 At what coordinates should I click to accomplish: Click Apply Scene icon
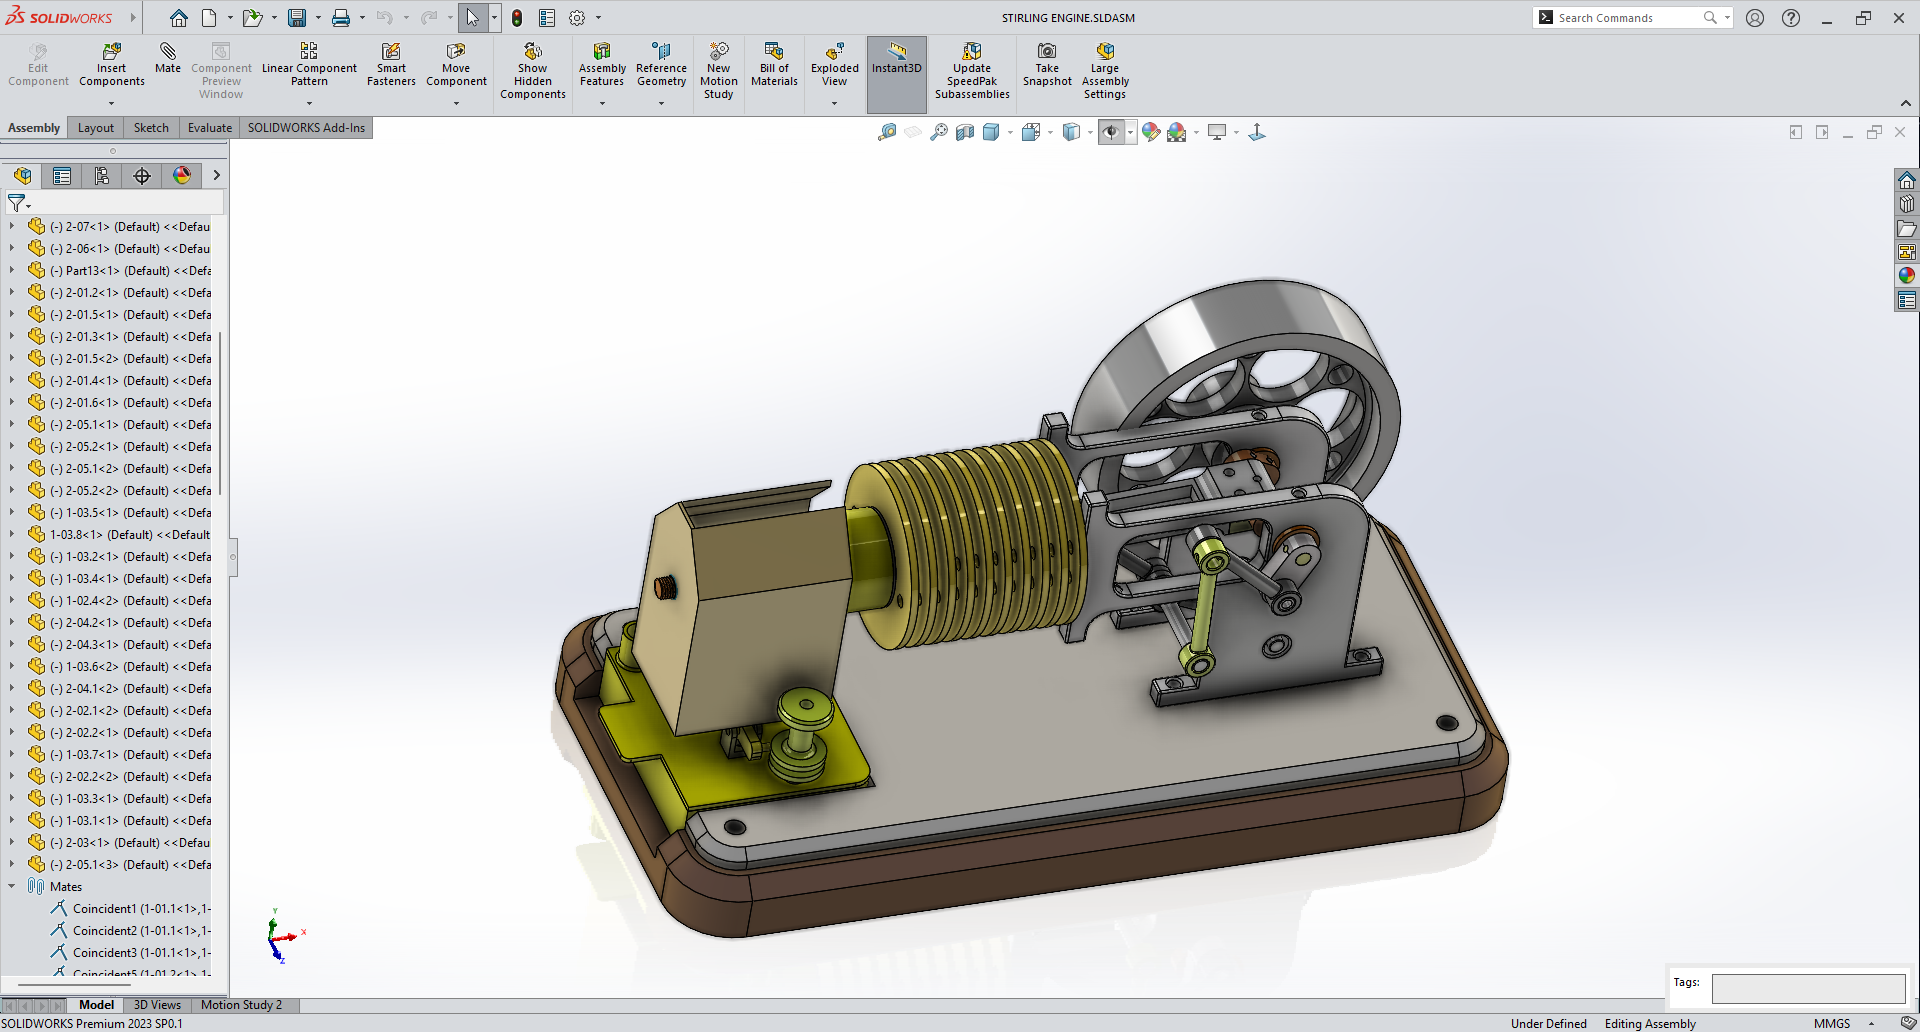(x=1177, y=132)
